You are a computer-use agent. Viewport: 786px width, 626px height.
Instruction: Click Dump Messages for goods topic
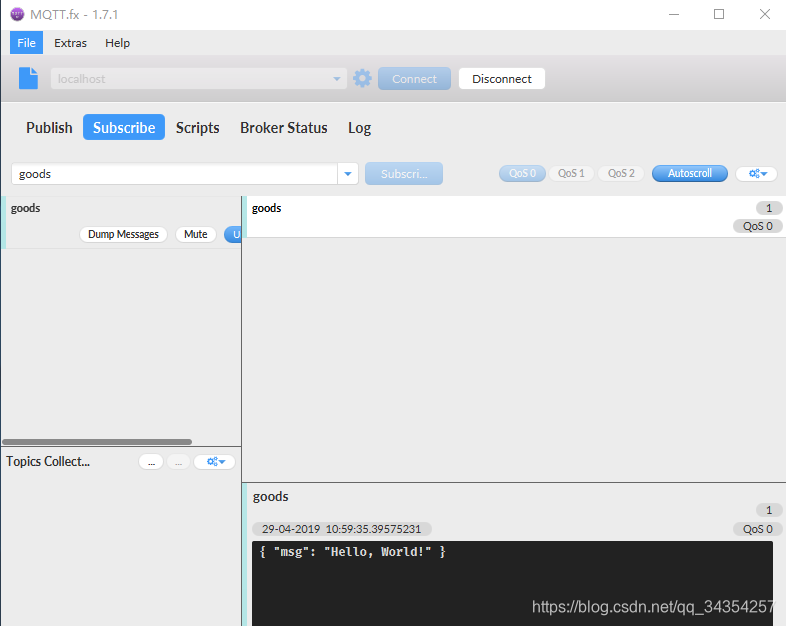tap(123, 235)
